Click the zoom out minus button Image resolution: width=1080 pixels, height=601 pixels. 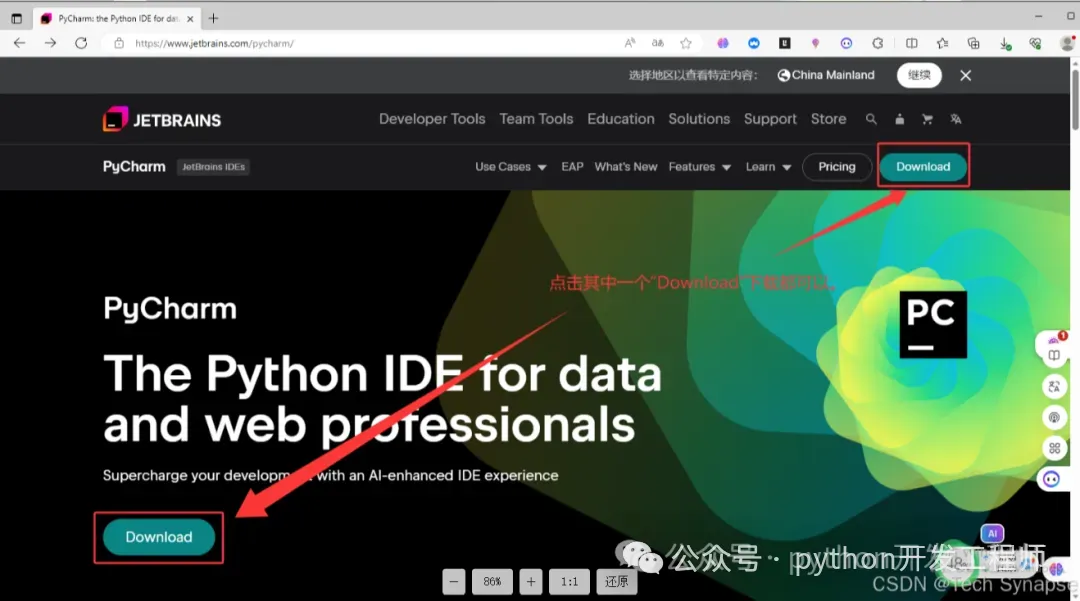tap(453, 582)
